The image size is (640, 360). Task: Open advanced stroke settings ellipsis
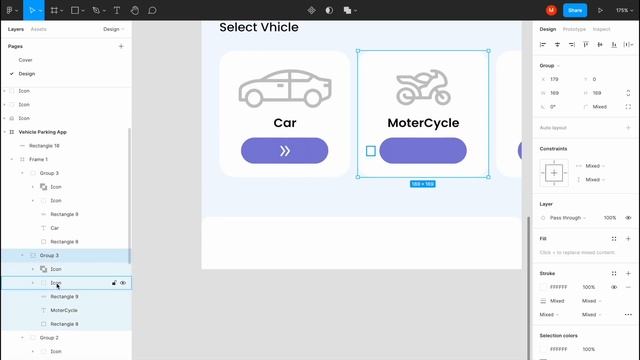tap(628, 315)
